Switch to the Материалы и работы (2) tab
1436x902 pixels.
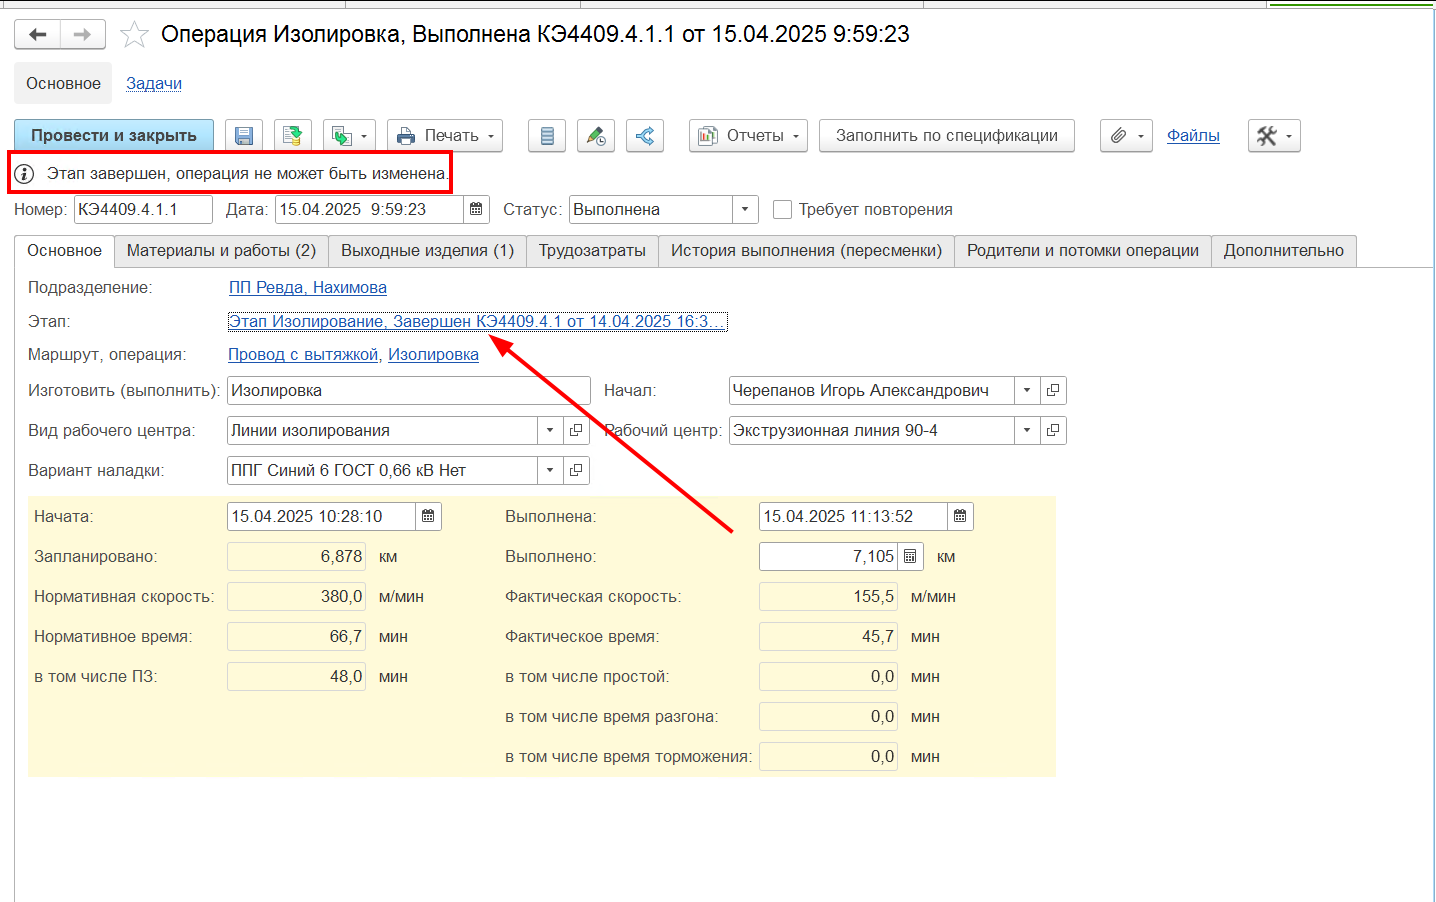click(221, 251)
